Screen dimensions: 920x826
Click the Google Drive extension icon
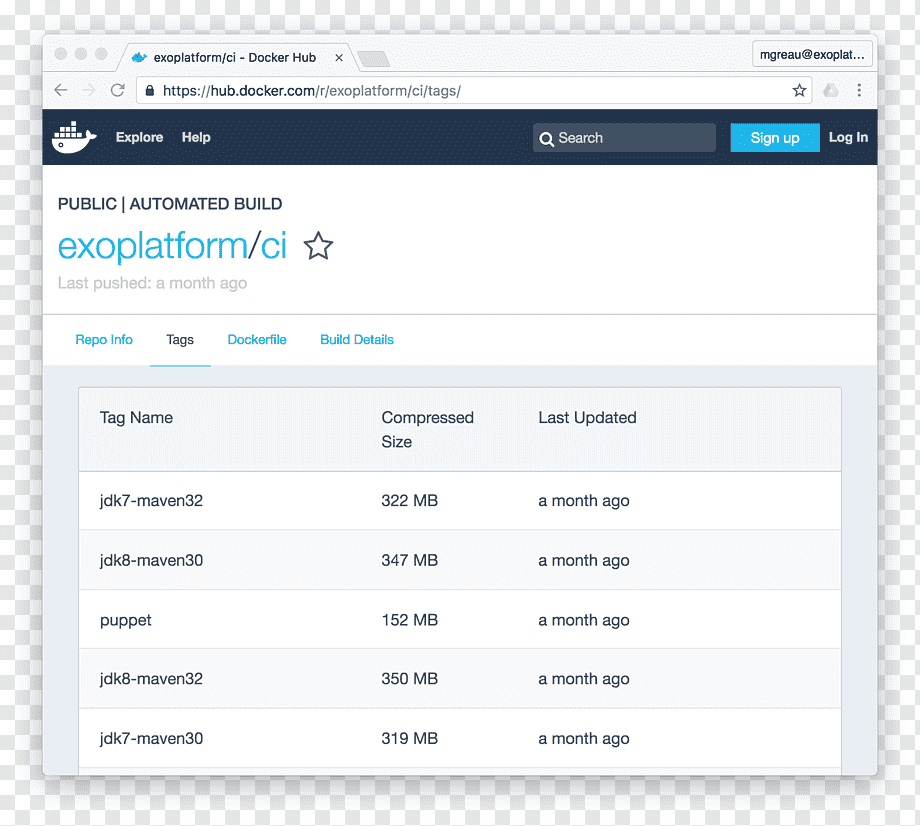click(831, 90)
